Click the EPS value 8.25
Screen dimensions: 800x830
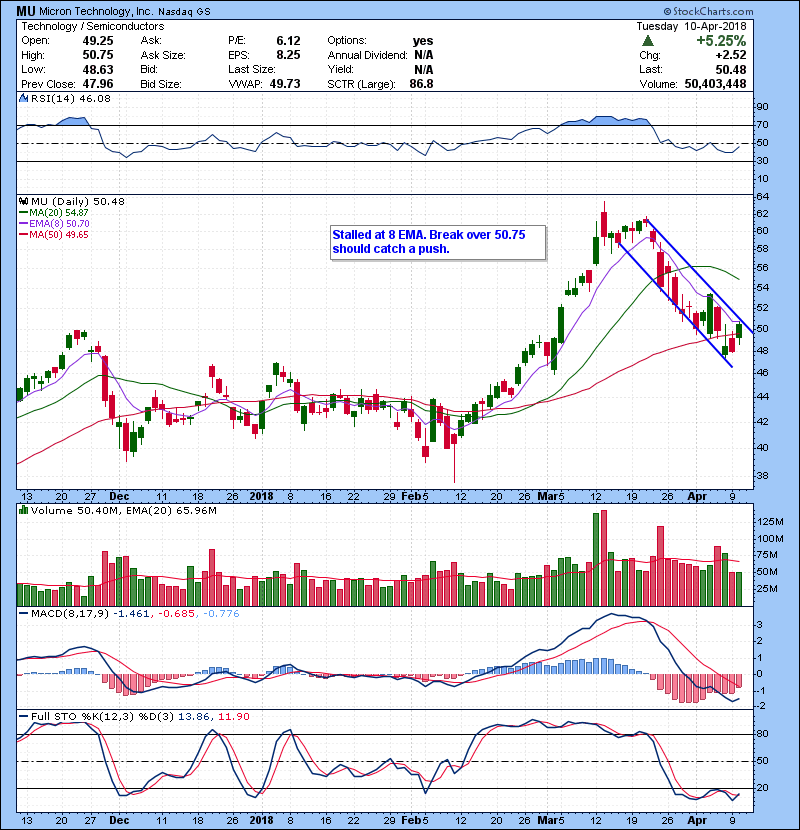[288, 55]
